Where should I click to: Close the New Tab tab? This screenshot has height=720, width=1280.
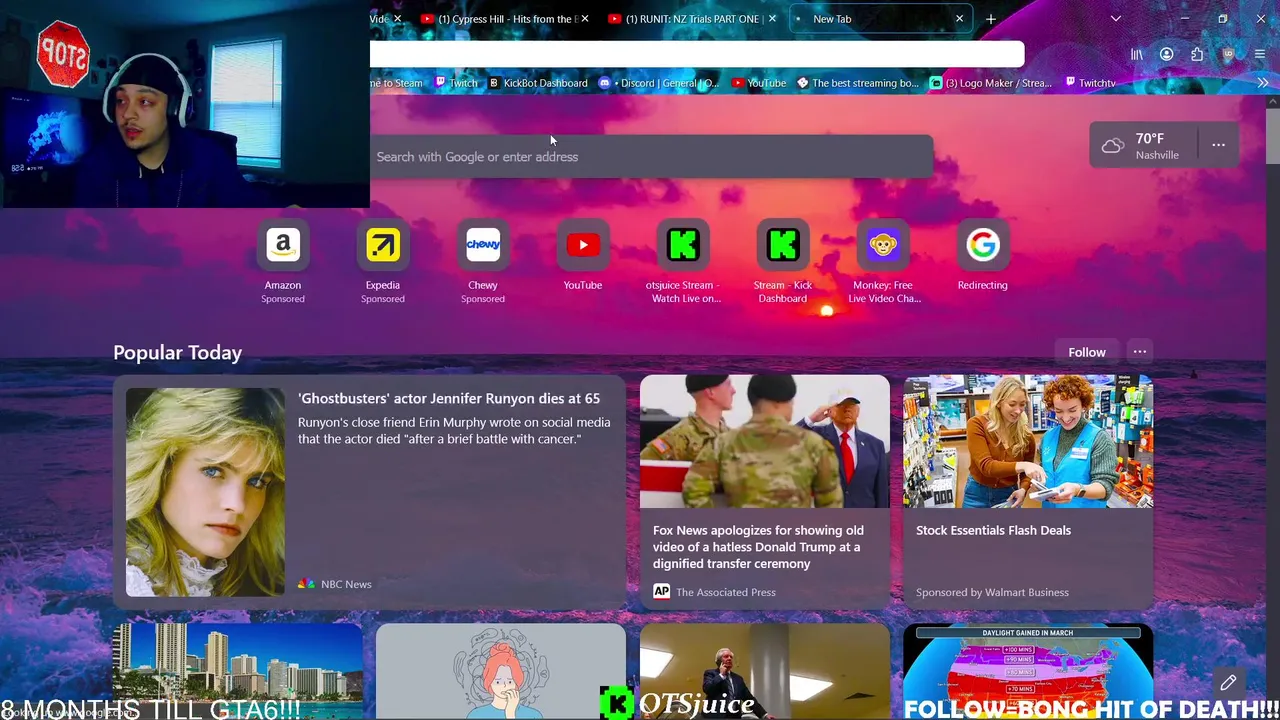(959, 19)
